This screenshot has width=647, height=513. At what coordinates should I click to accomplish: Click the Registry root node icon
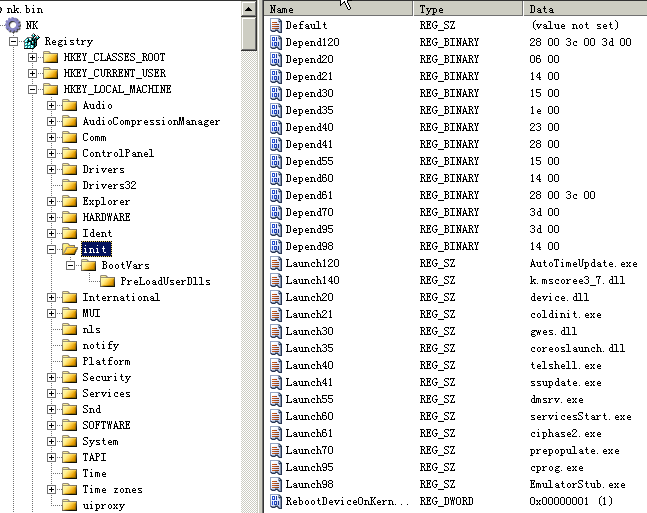coord(32,42)
